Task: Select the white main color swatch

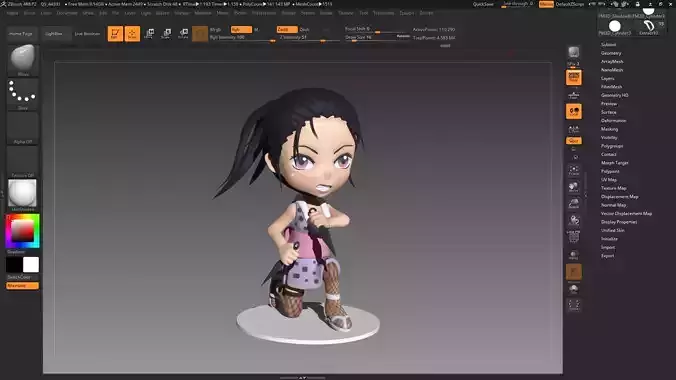Action: (31, 265)
